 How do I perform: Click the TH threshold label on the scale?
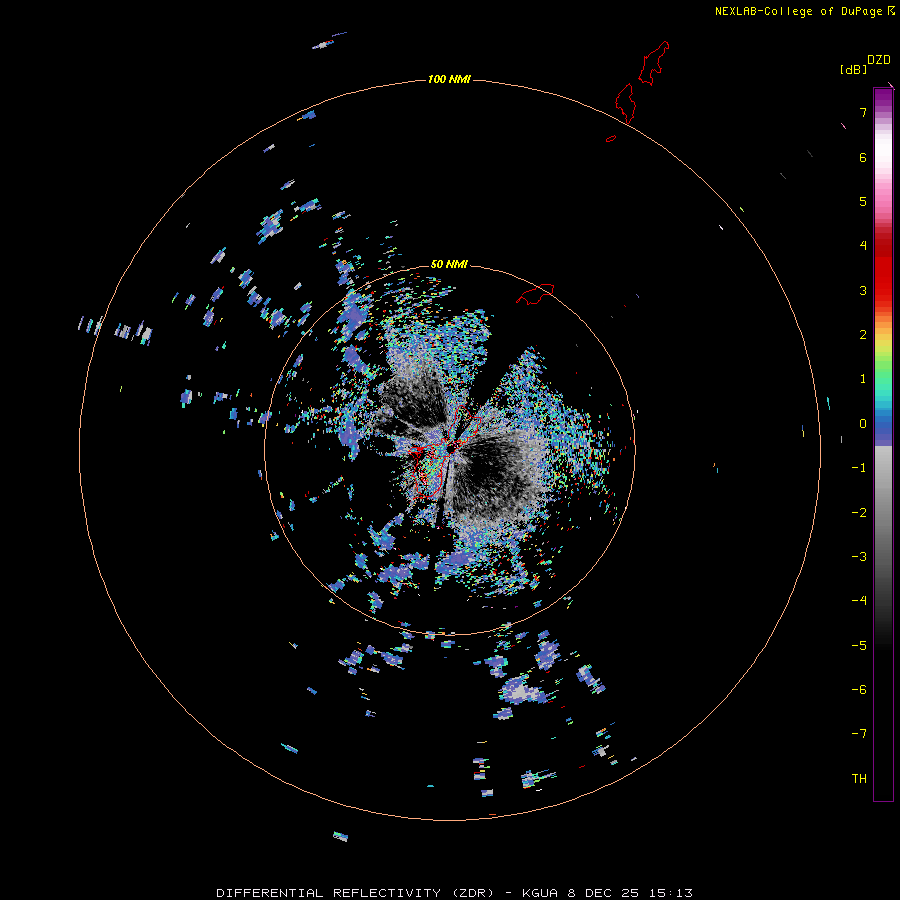coord(859,779)
